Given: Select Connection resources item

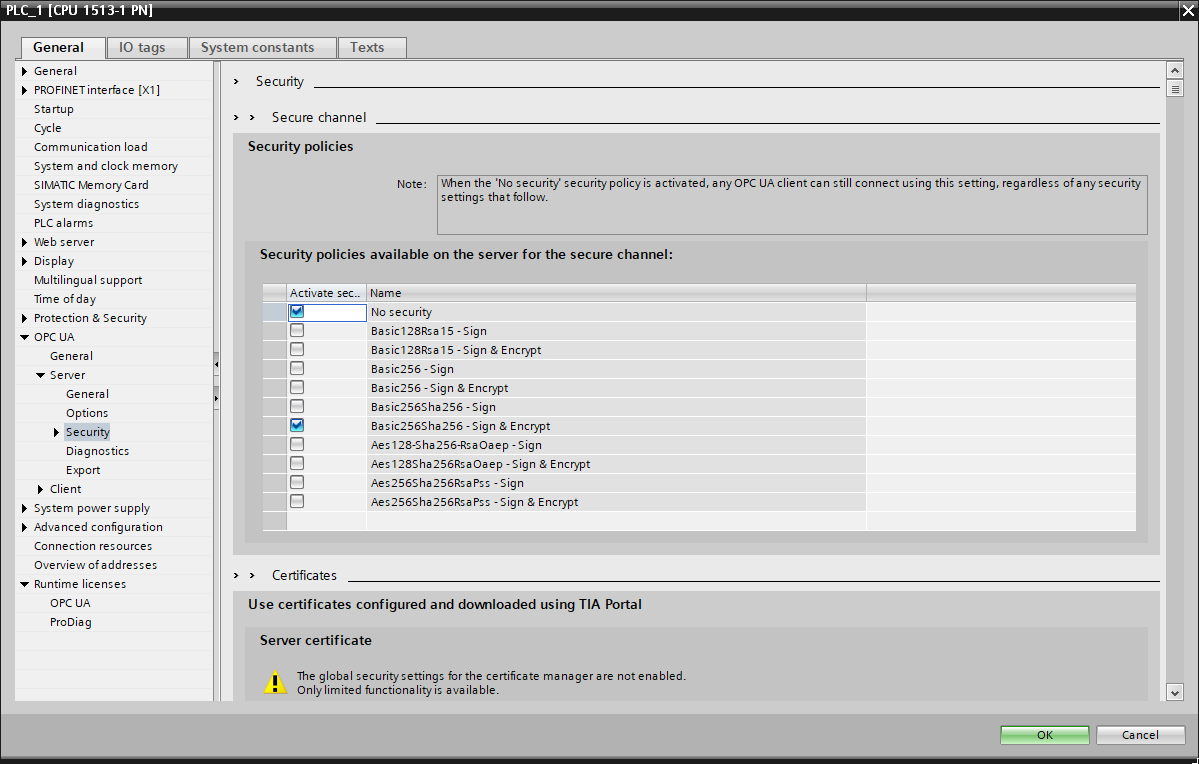Looking at the screenshot, I should coord(93,546).
